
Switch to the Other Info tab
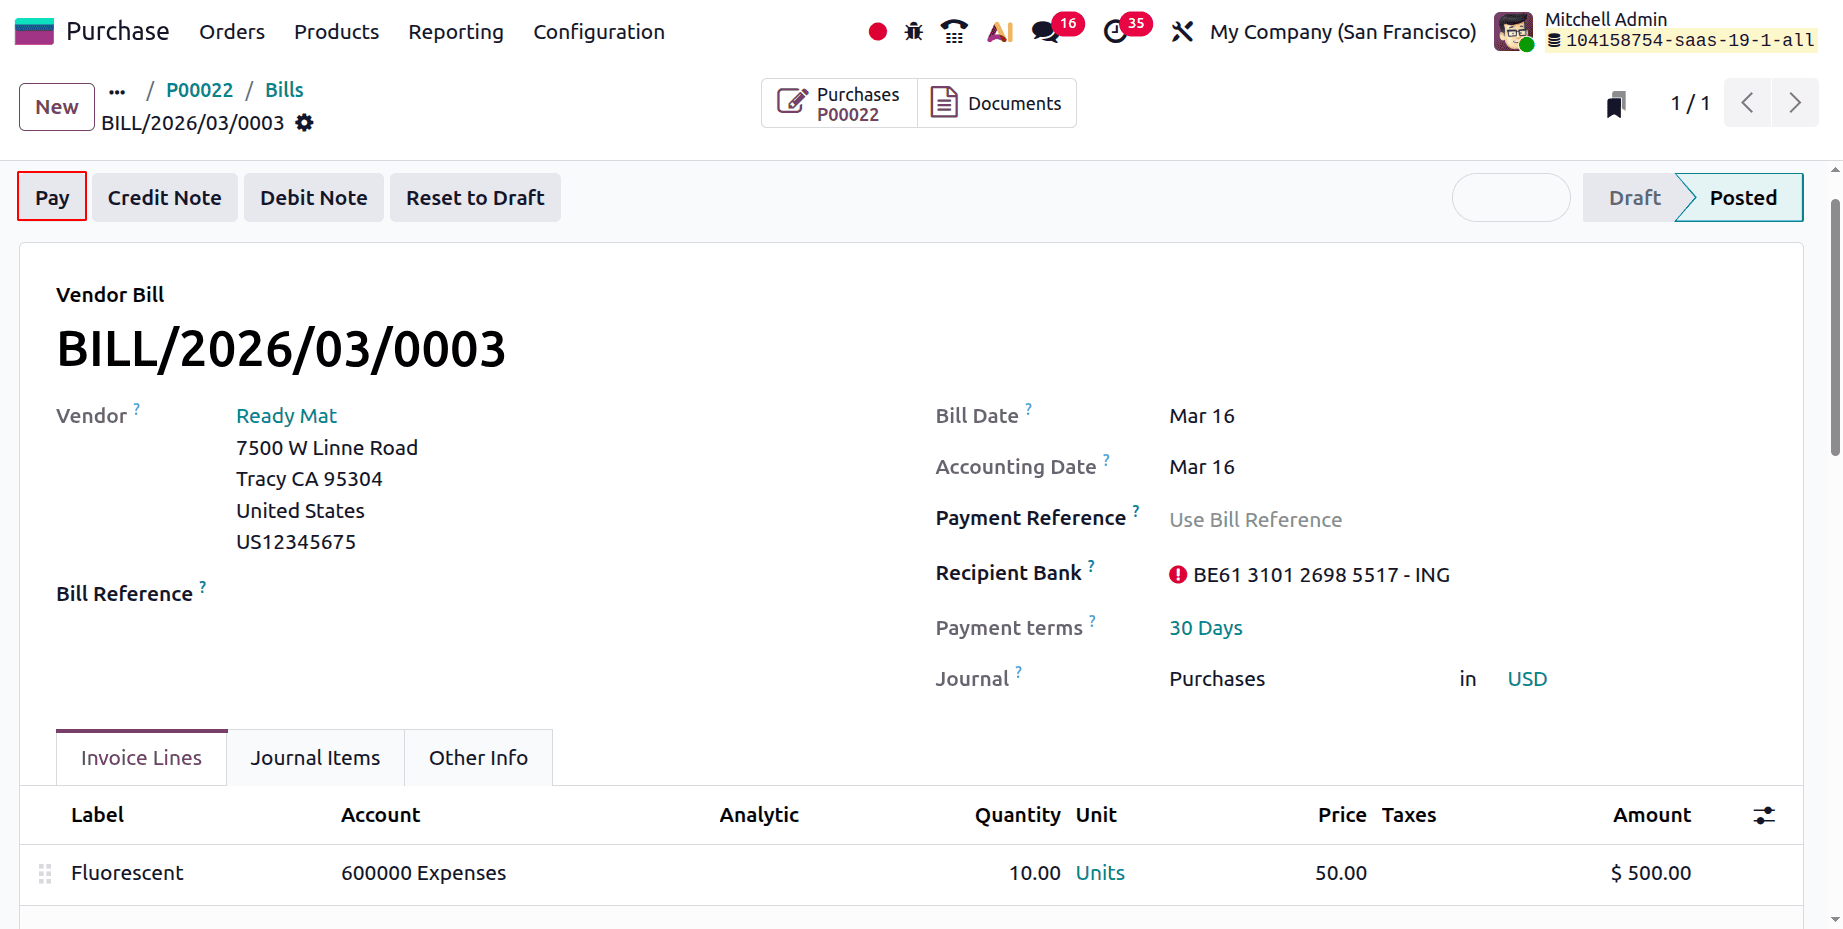pyautogui.click(x=478, y=757)
